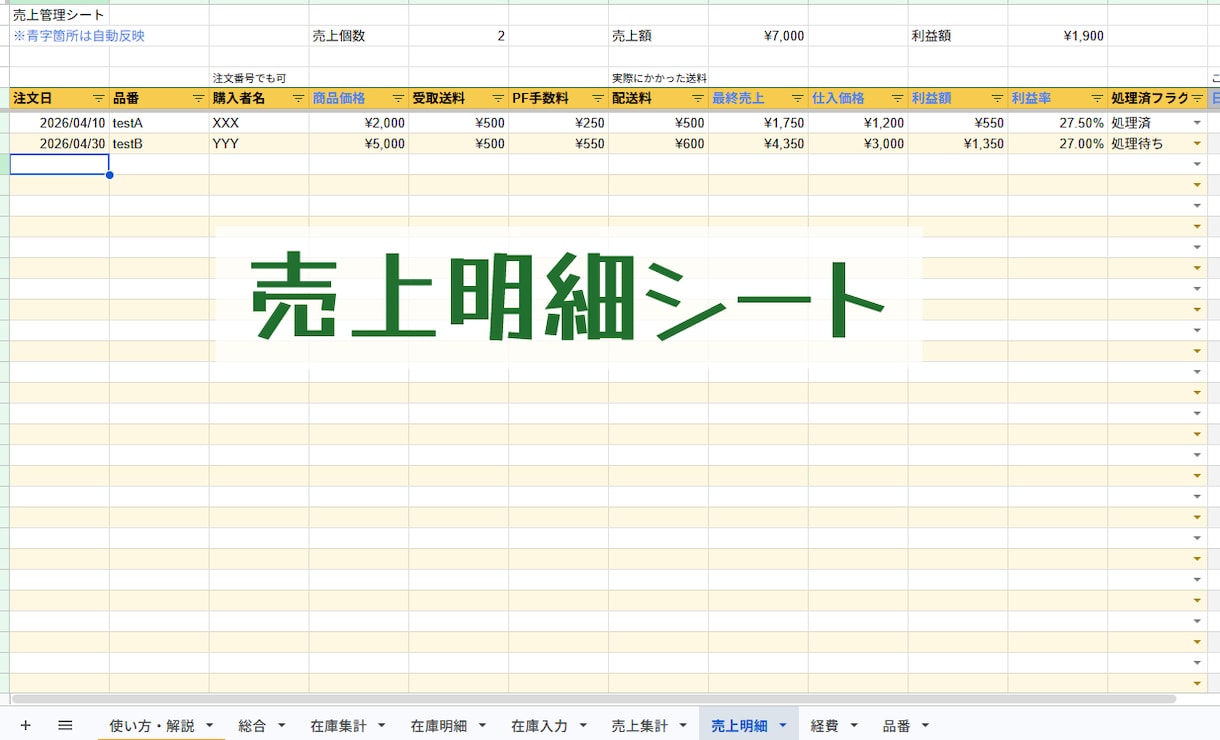
Task: Click the 配送料 header filter icon
Action: (698, 98)
